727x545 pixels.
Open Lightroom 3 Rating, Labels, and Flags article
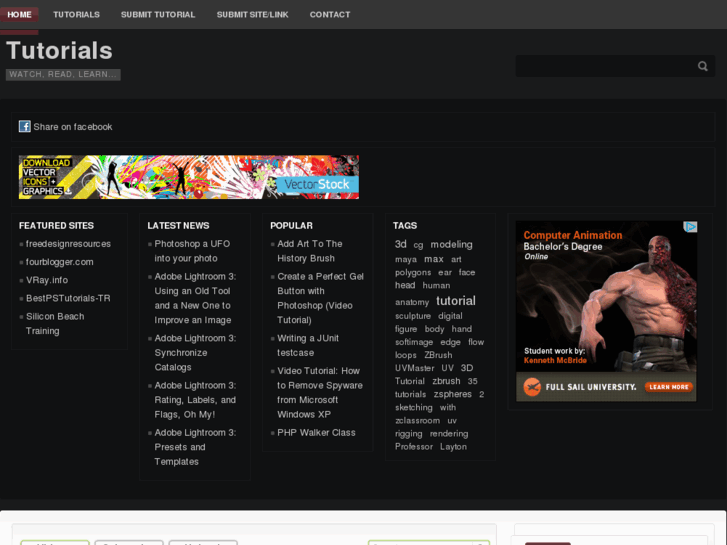pos(195,400)
